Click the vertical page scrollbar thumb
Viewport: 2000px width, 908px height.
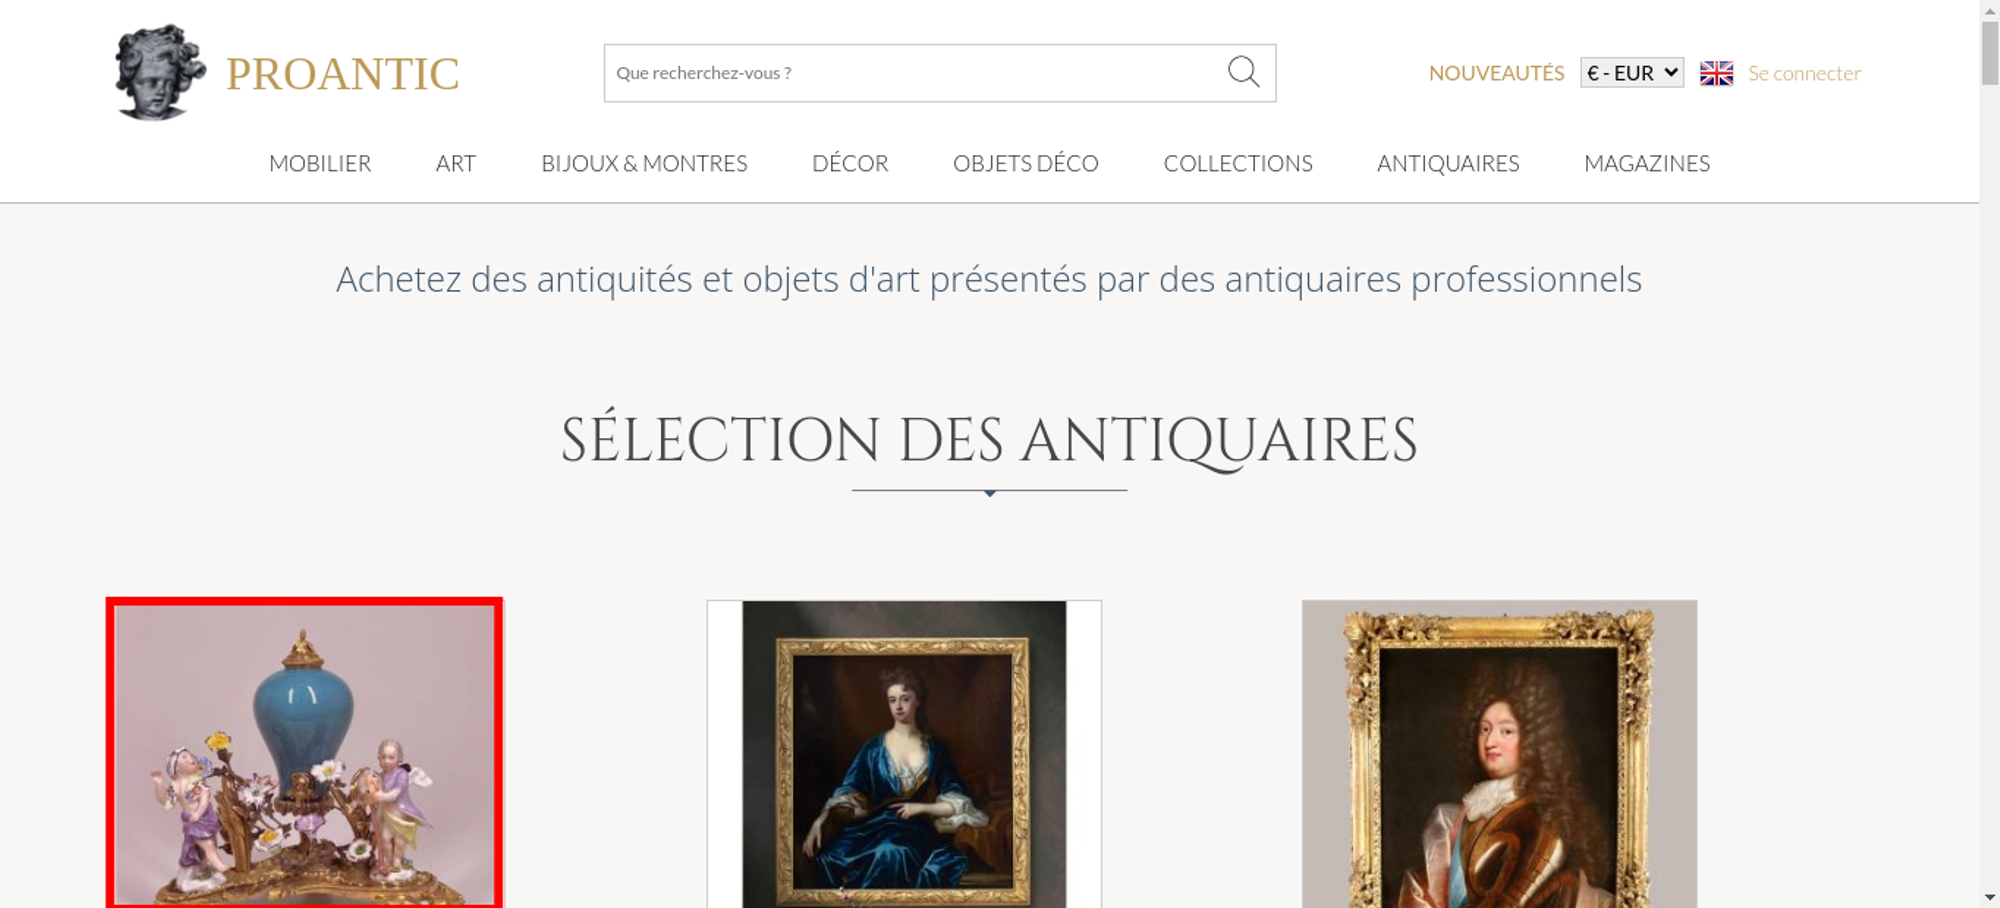pyautogui.click(x=1990, y=53)
